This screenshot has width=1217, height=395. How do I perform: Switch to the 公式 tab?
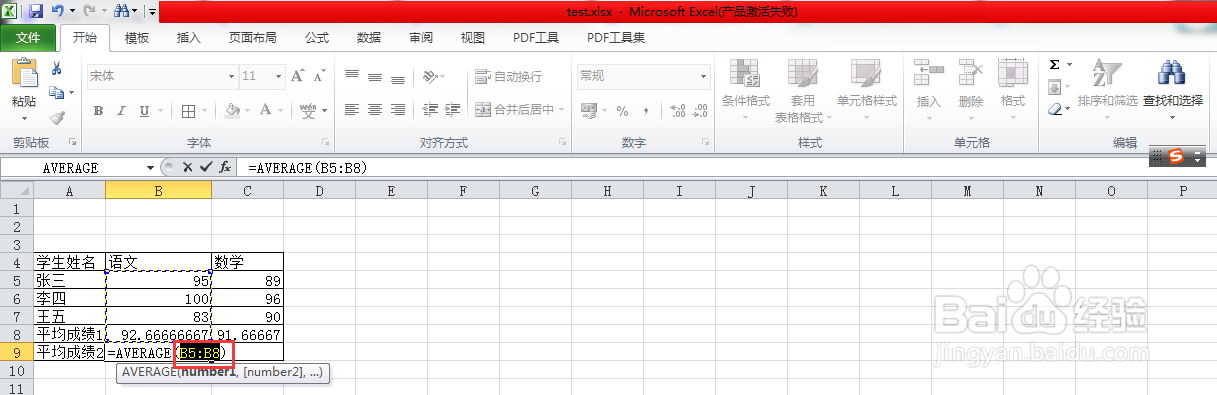317,38
